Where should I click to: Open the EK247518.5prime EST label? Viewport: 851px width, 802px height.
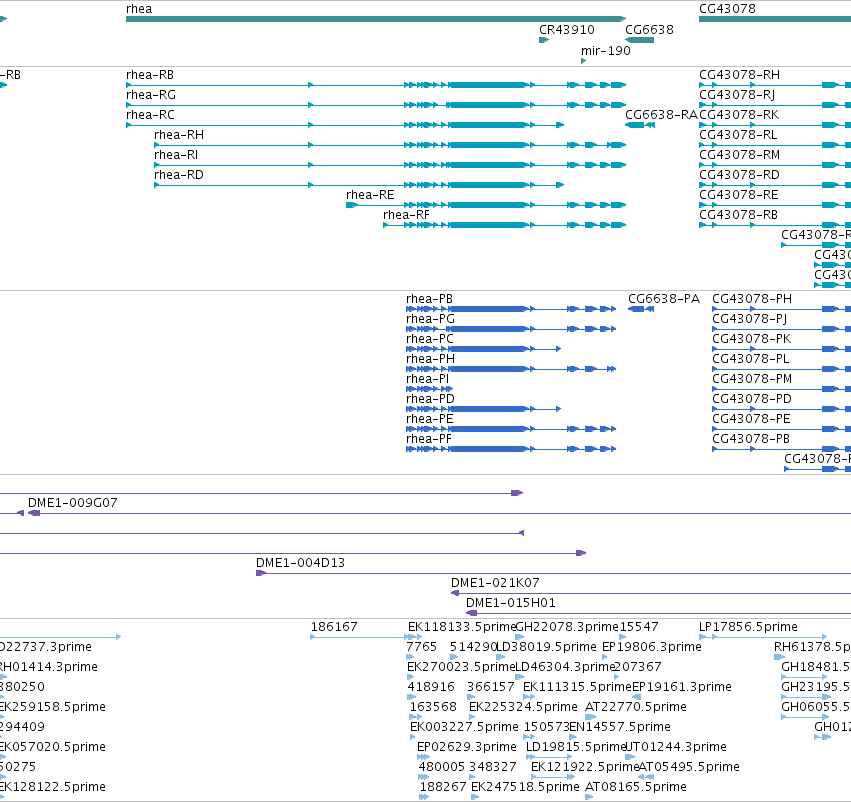tap(525, 787)
